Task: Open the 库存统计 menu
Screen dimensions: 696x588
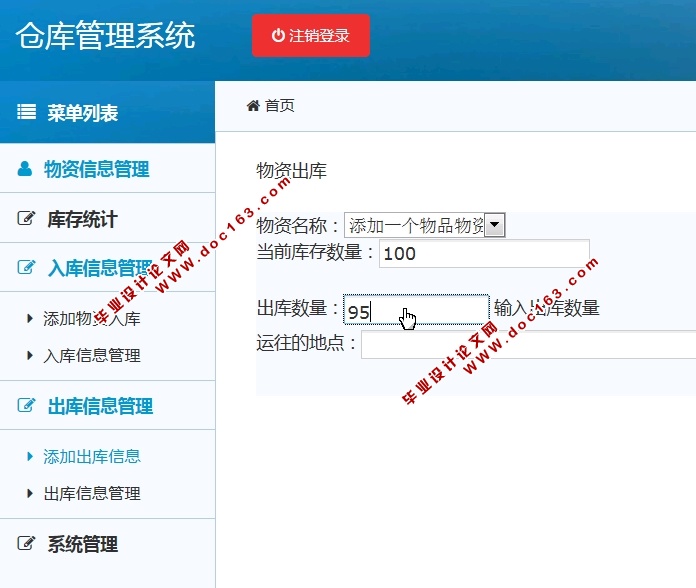Action: (x=82, y=219)
